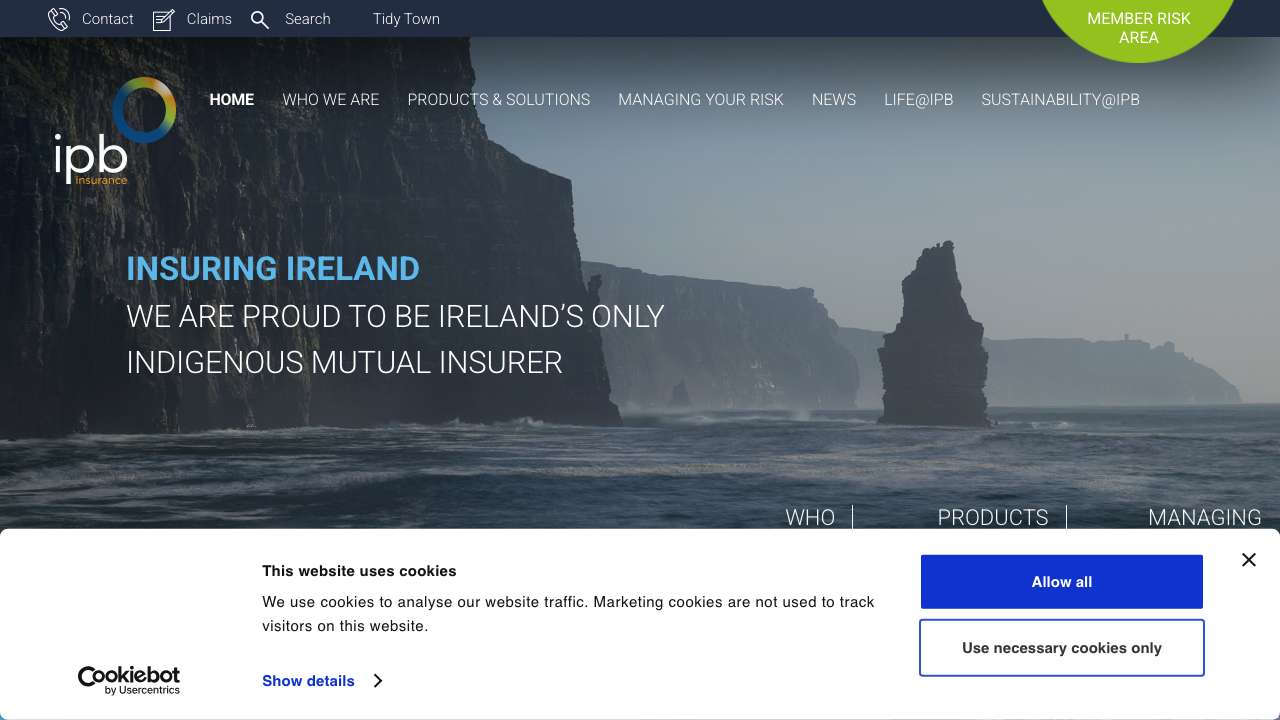This screenshot has height=720, width=1280.
Task: Click the Show details link text
Action: 308,681
